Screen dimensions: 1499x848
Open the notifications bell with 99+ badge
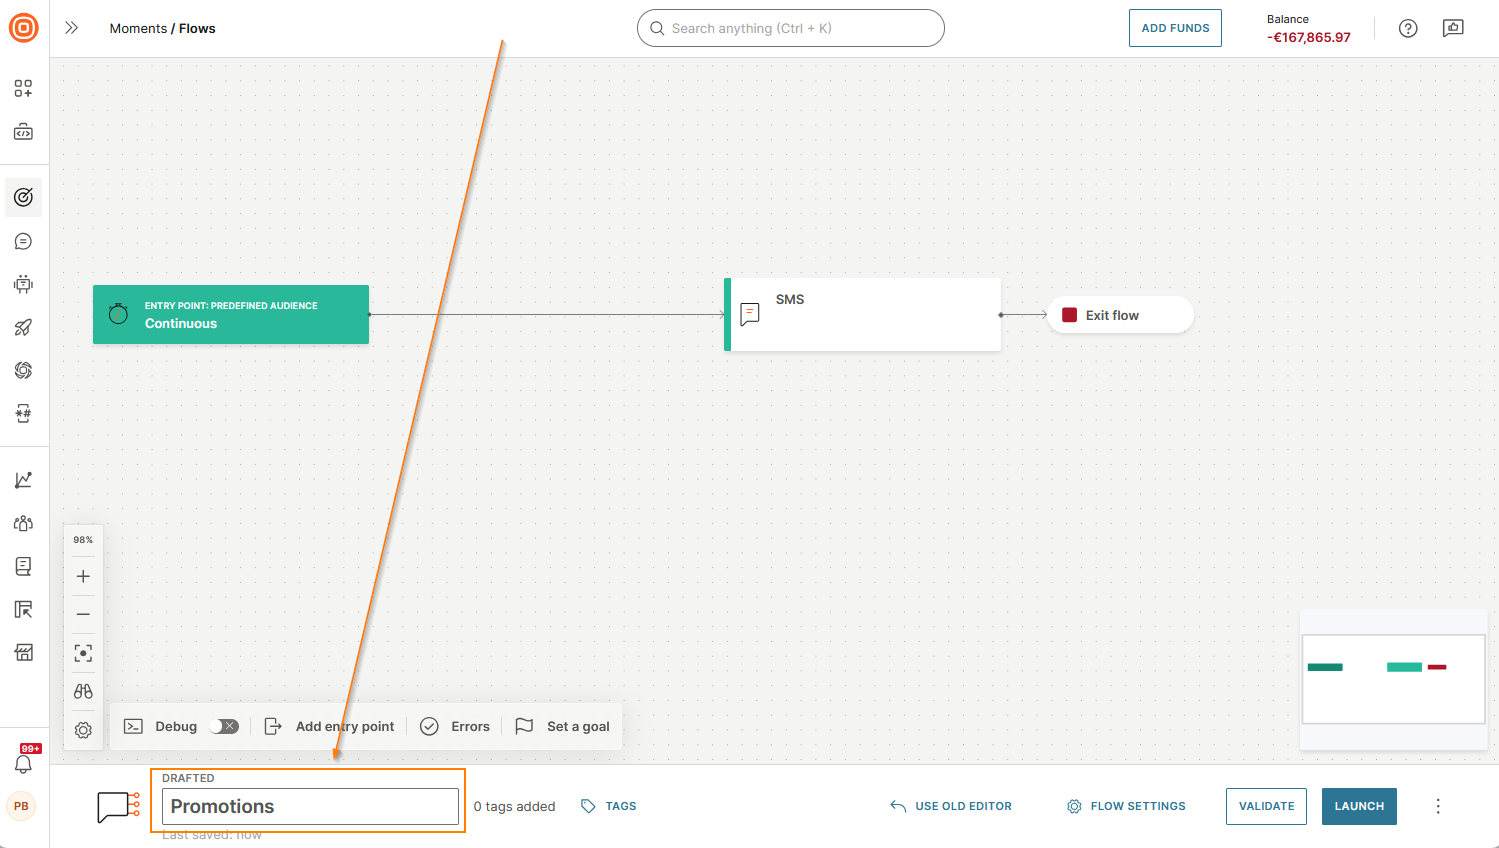click(23, 762)
